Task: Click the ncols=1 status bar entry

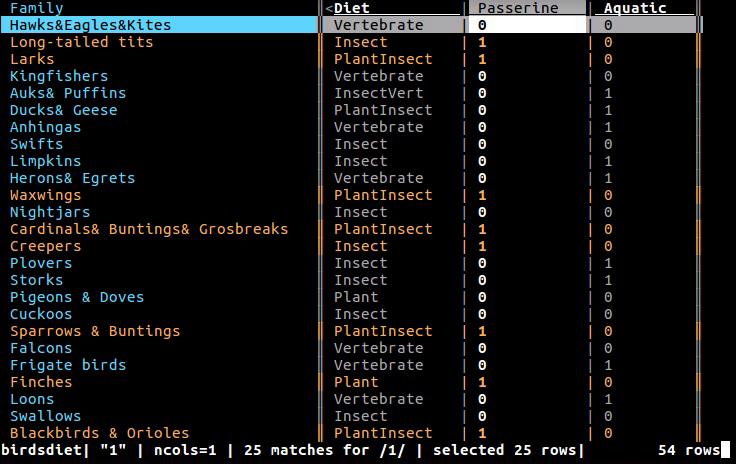Action: click(x=185, y=450)
